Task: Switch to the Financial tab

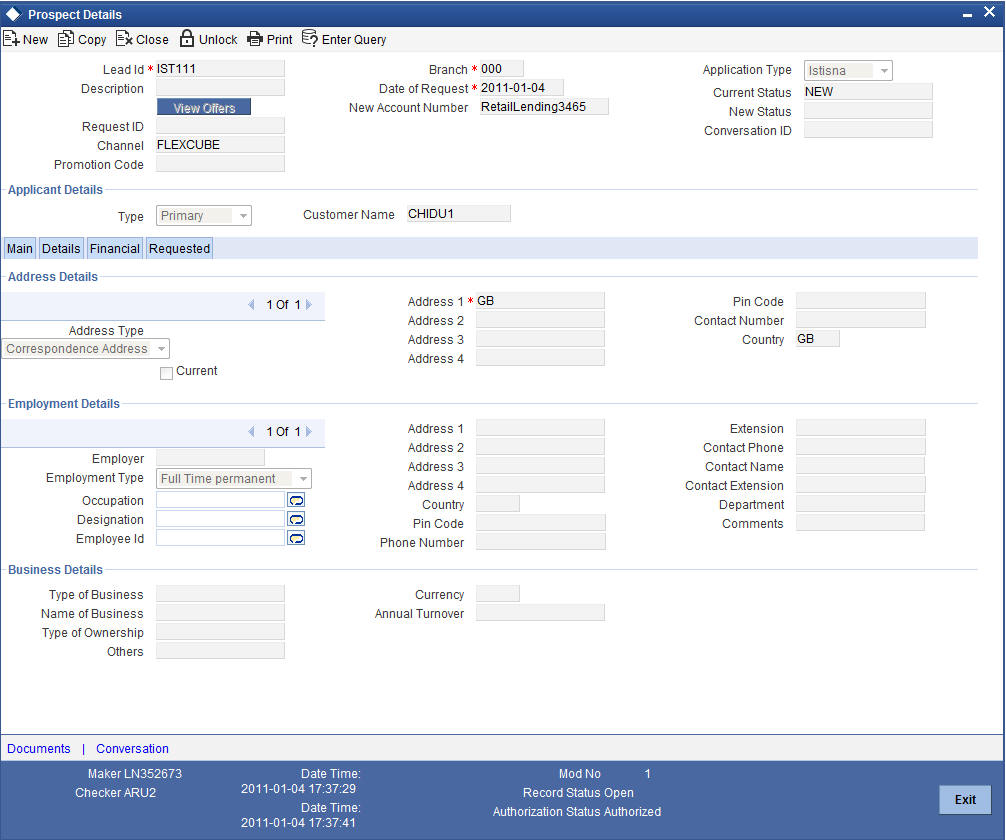Action: click(x=115, y=248)
